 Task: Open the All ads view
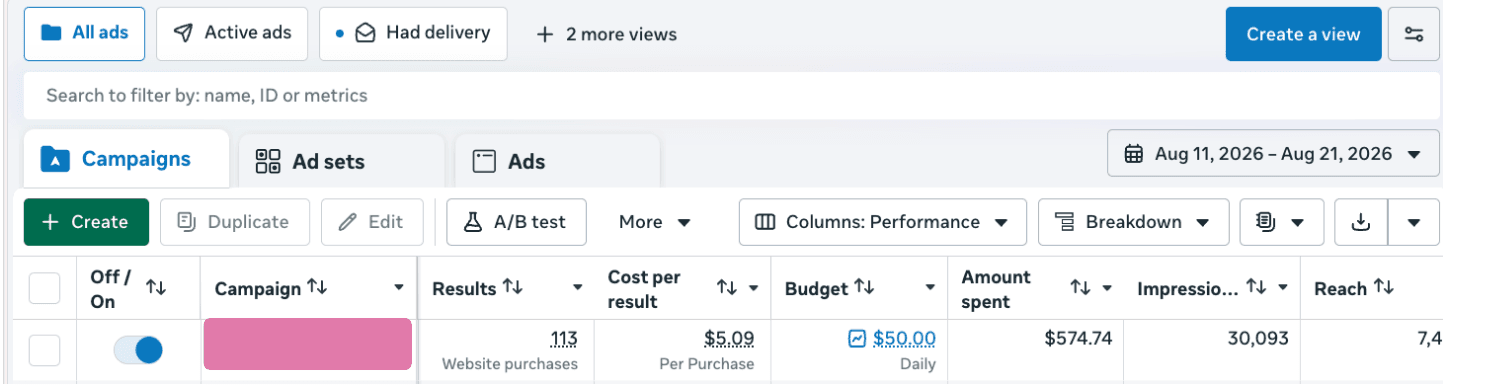click(84, 33)
